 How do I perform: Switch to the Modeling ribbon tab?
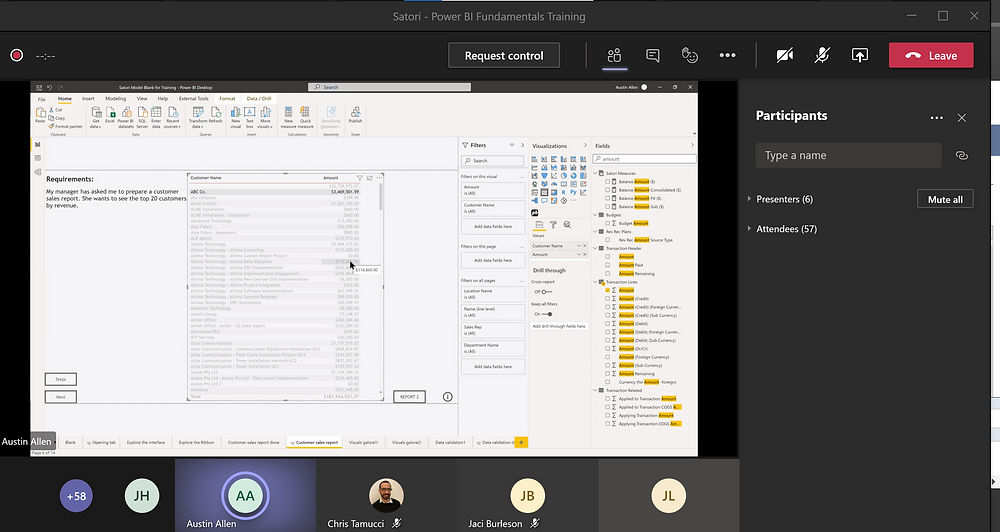pyautogui.click(x=115, y=99)
